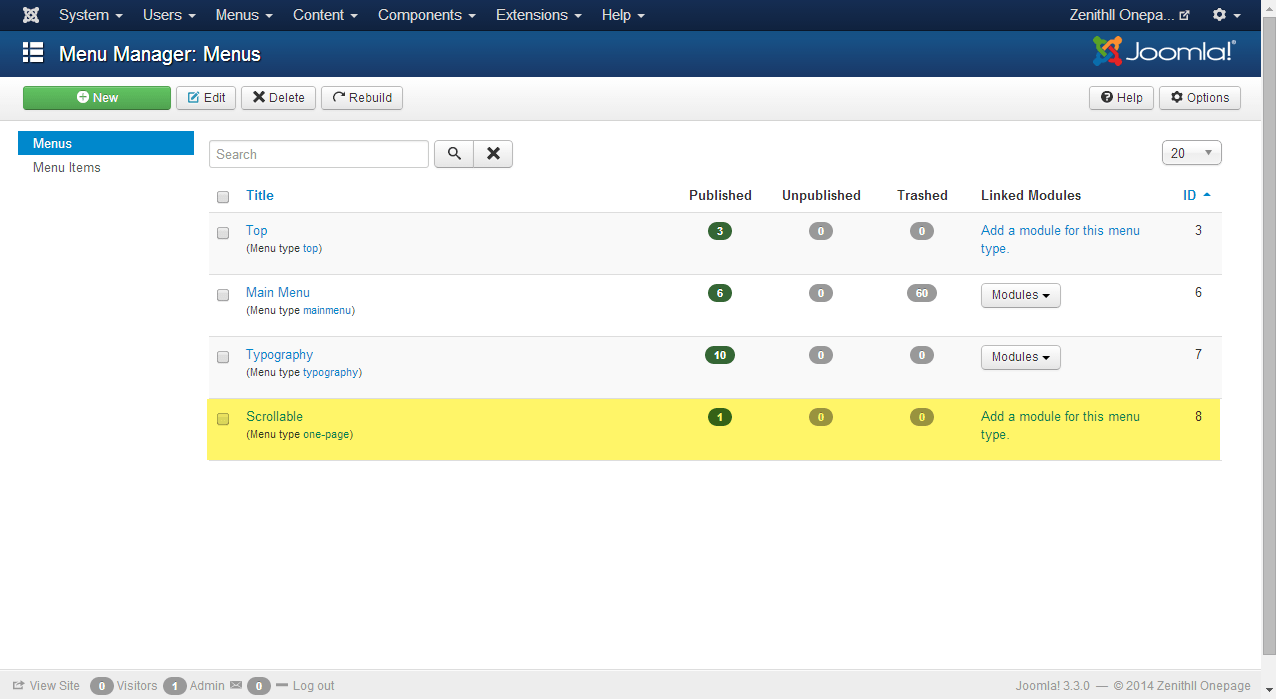The width and height of the screenshot is (1276, 699).
Task: Clear the search with the X button
Action: [x=493, y=154]
